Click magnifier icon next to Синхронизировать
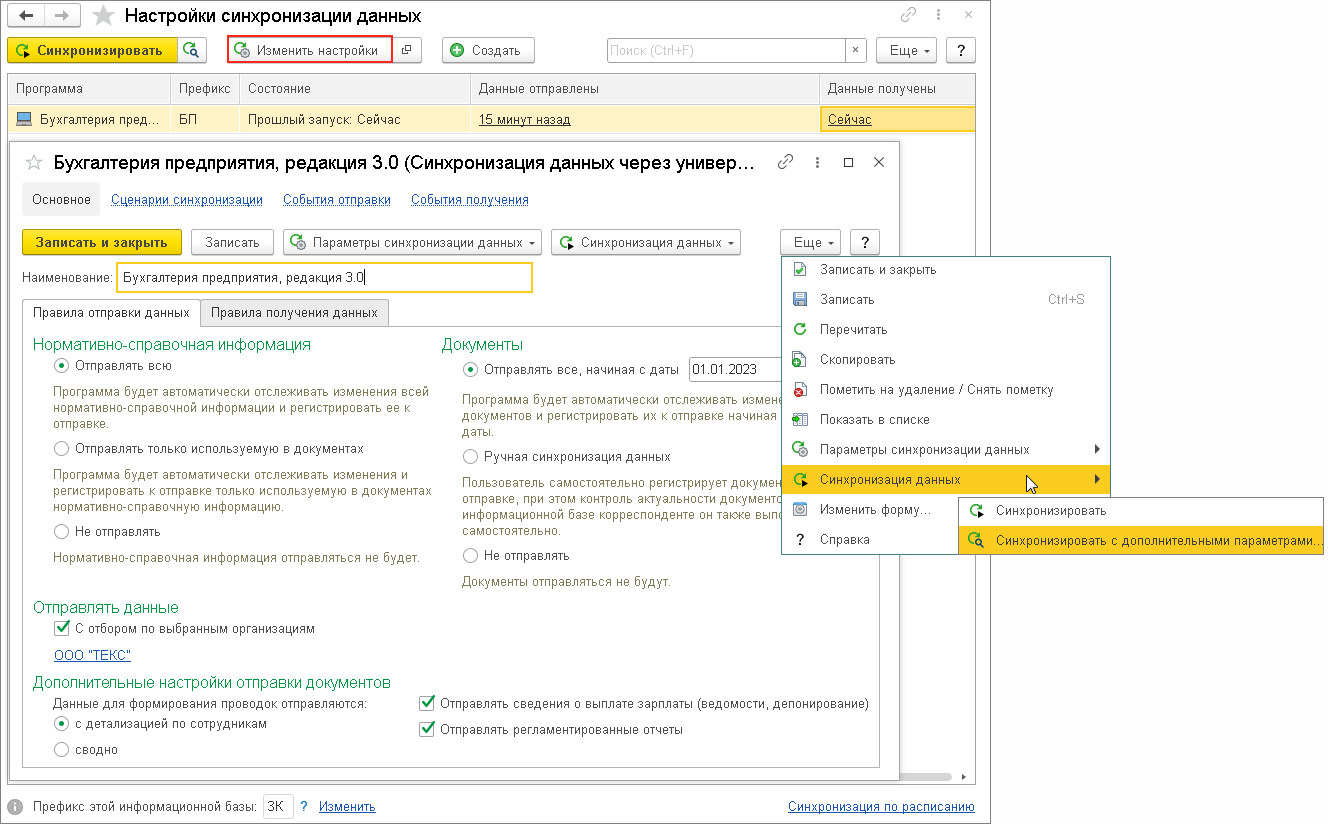1328x824 pixels. tap(192, 50)
